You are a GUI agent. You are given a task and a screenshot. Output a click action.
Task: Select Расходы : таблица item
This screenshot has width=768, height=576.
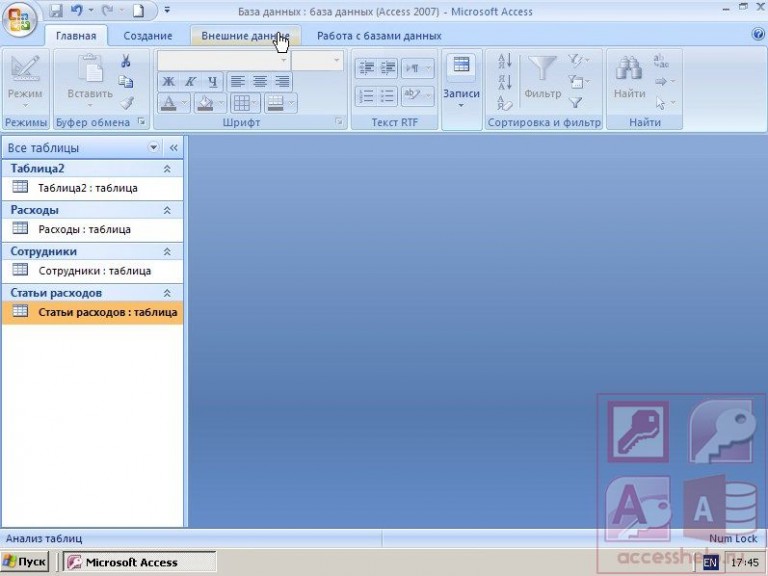pos(93,229)
